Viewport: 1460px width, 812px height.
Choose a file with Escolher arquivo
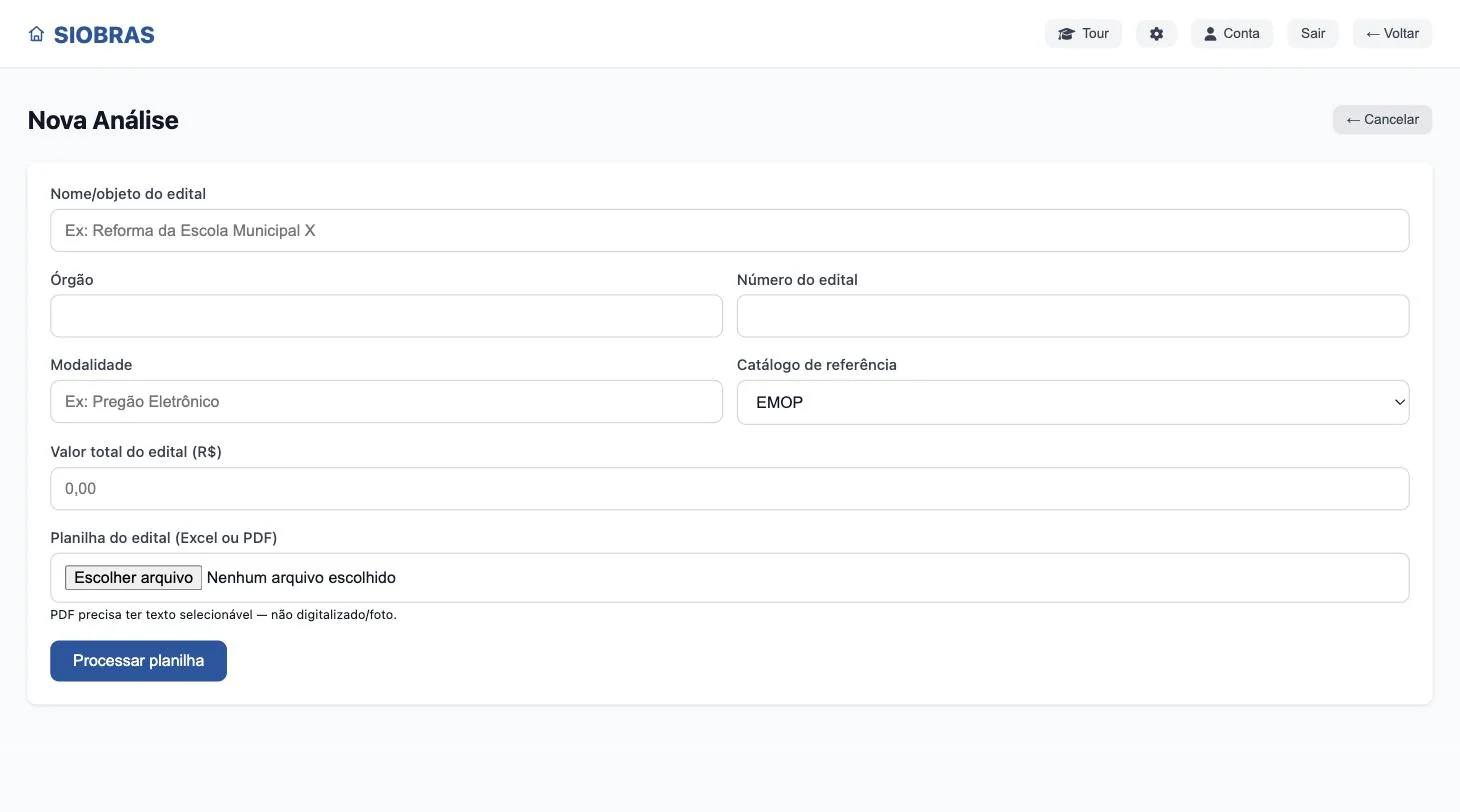coord(134,578)
